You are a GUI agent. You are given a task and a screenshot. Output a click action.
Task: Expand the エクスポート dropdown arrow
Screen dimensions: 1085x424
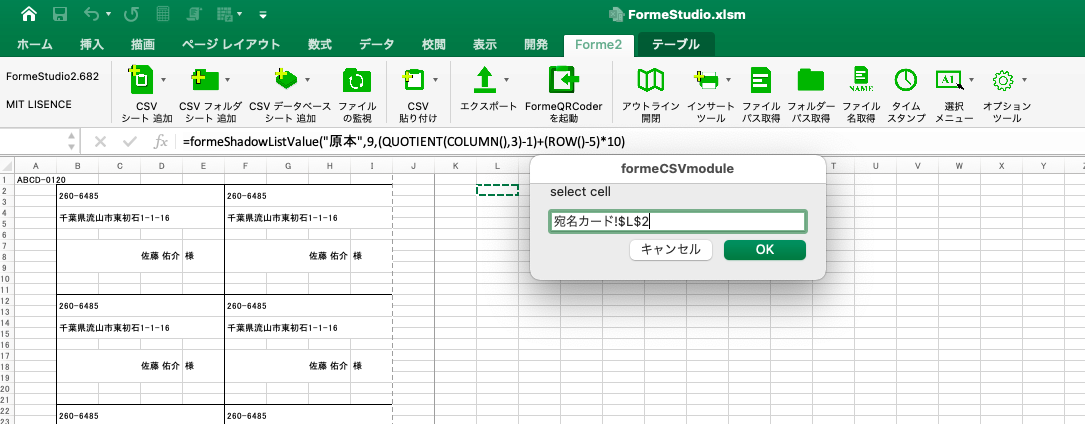tap(506, 79)
